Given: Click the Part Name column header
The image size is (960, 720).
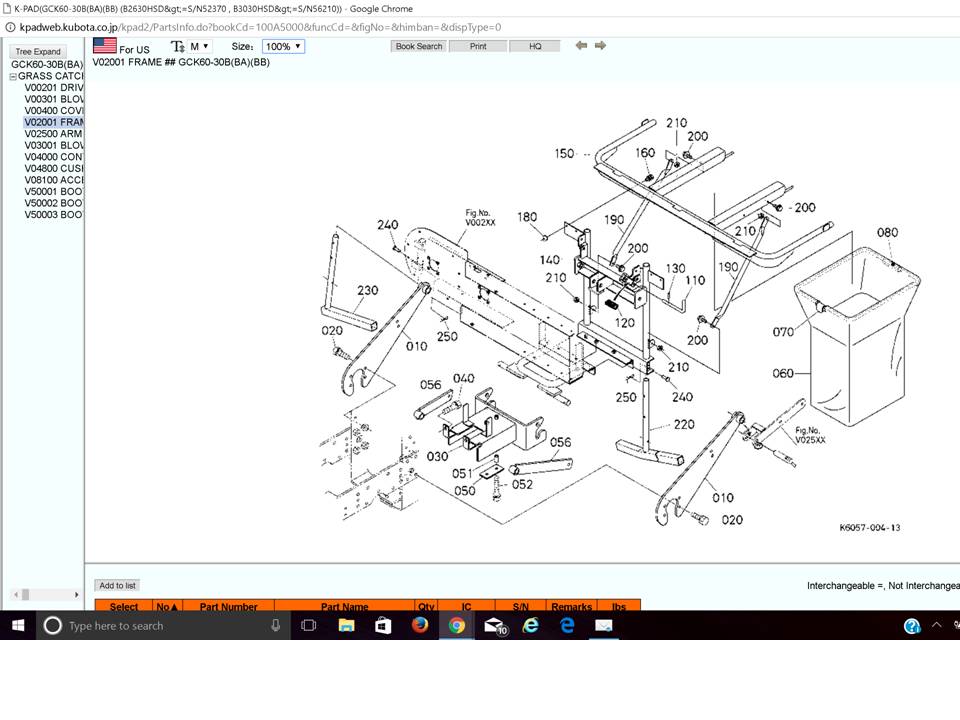Looking at the screenshot, I should pyautogui.click(x=345, y=606).
